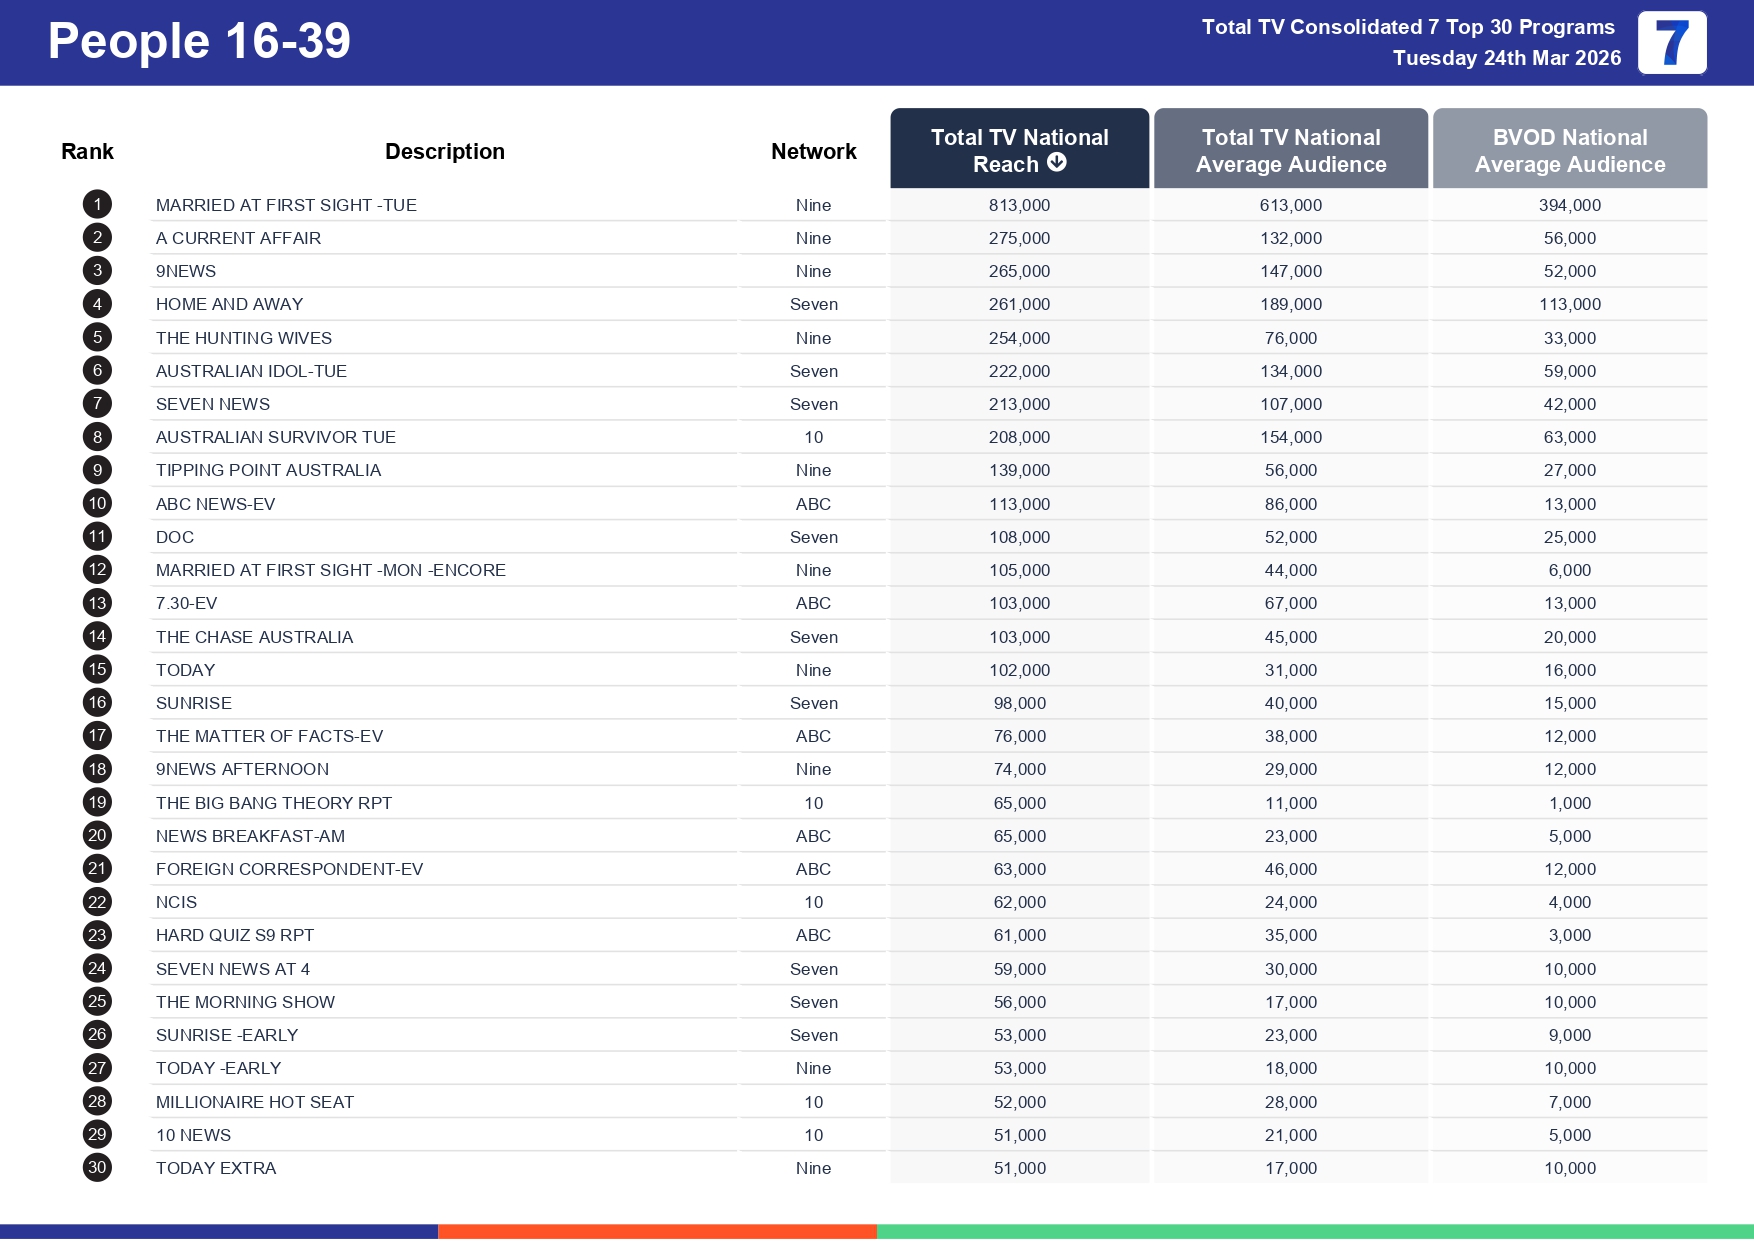Screen dimensions: 1754x1241
Task: Open the Network column header options
Action: click(x=813, y=150)
